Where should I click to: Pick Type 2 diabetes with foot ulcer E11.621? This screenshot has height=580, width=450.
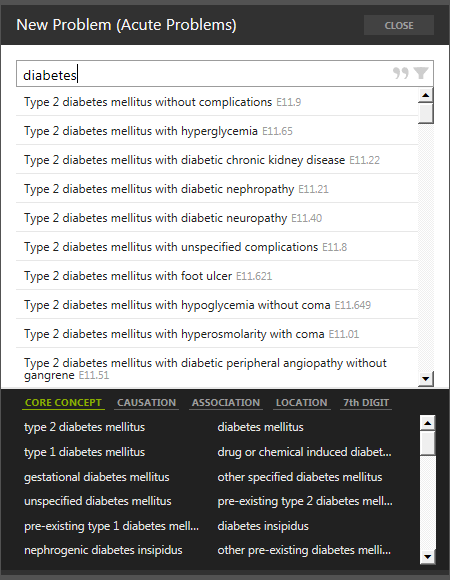[x=217, y=276]
